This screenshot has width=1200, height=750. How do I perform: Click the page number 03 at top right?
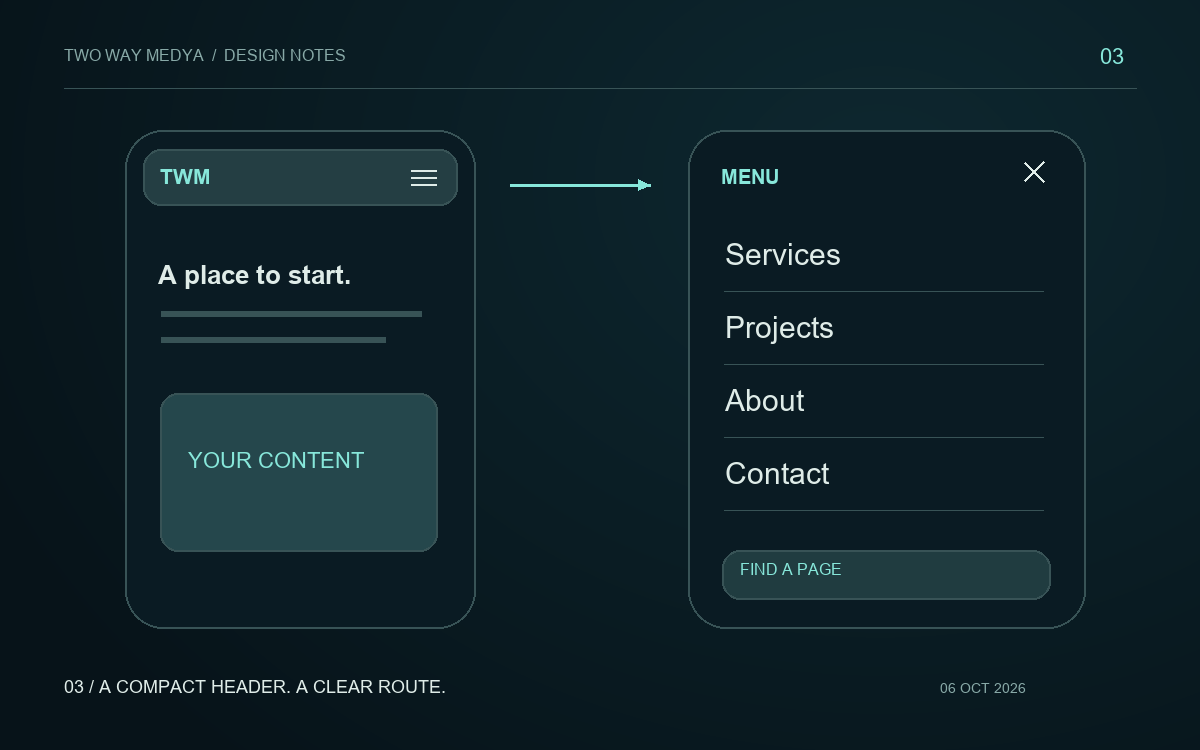(x=1112, y=57)
